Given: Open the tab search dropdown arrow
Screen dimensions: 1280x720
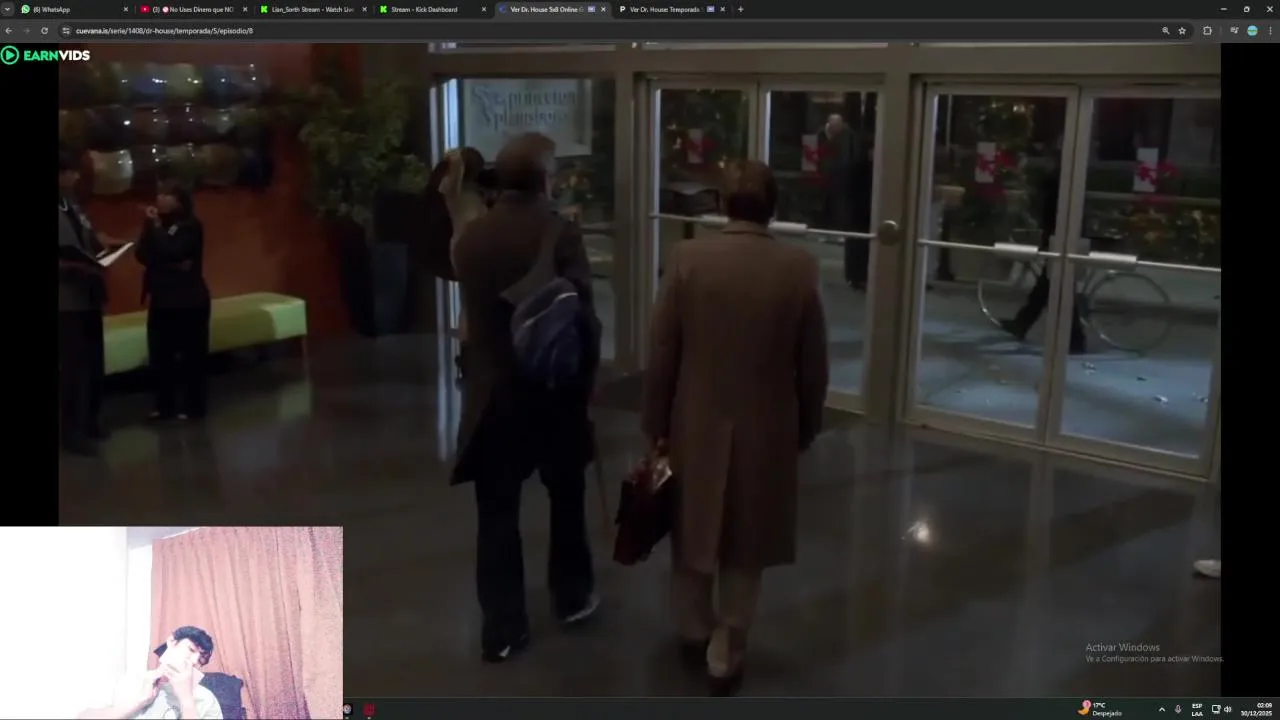Looking at the screenshot, I should click(x=7, y=9).
